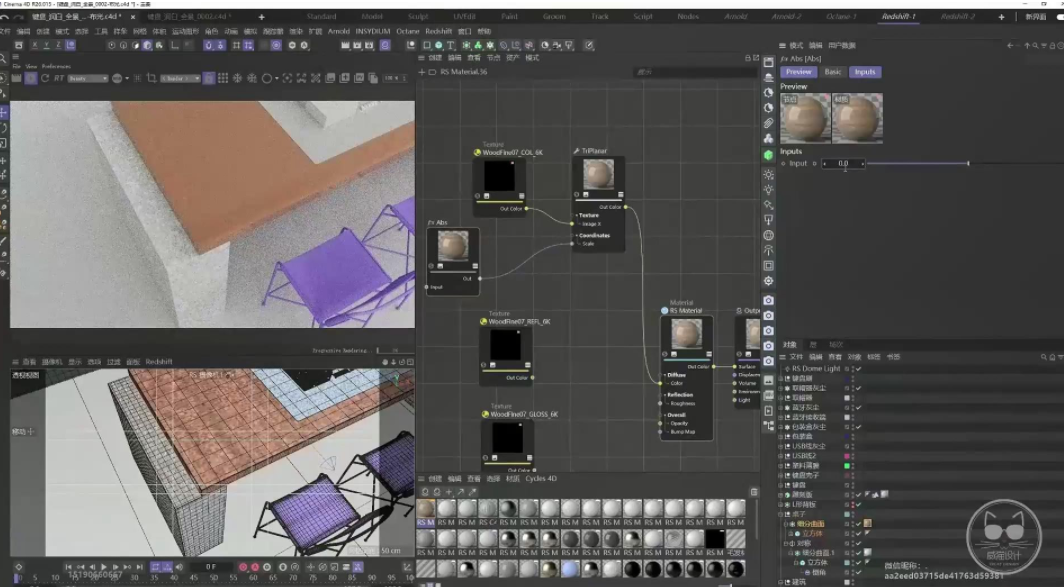Toggle Z axis lock in top toolbar
This screenshot has height=587, width=1064.
(x=58, y=45)
